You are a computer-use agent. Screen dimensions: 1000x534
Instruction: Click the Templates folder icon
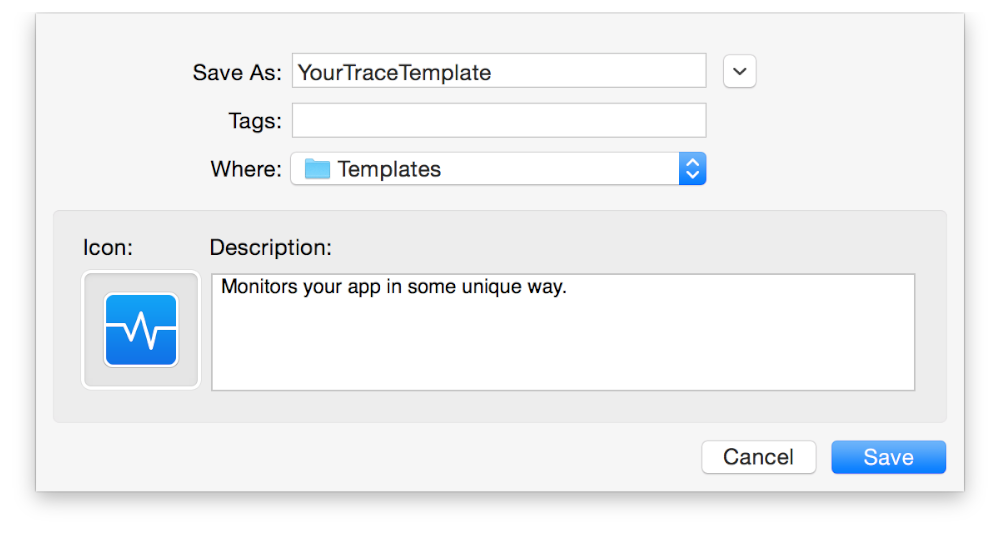(x=317, y=169)
